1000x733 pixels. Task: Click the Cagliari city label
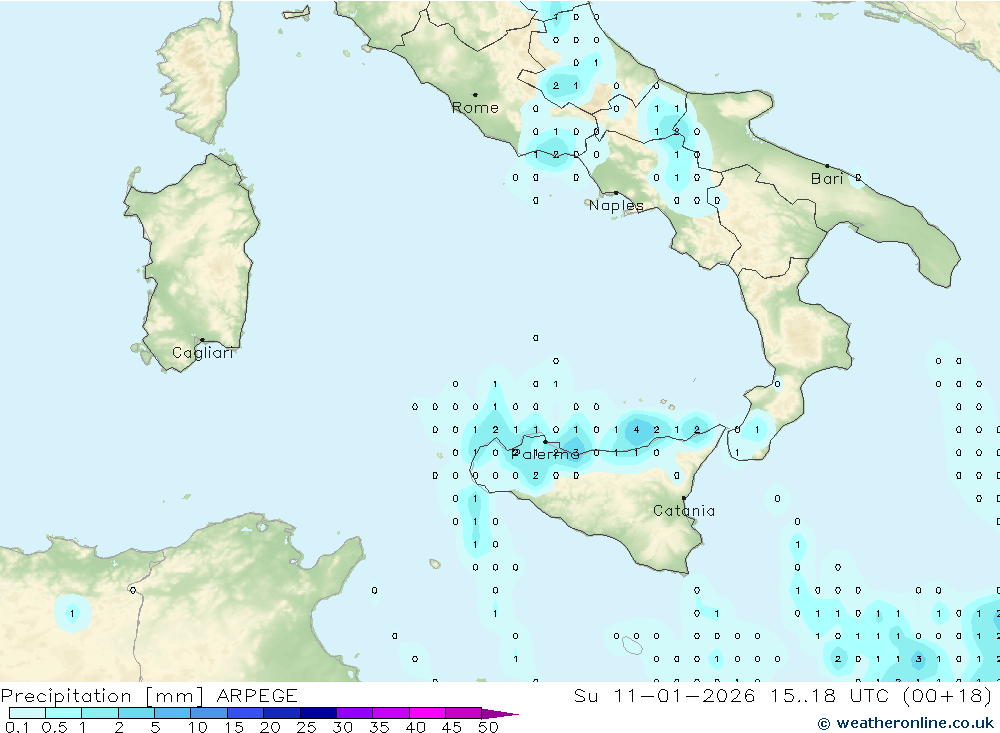click(203, 353)
